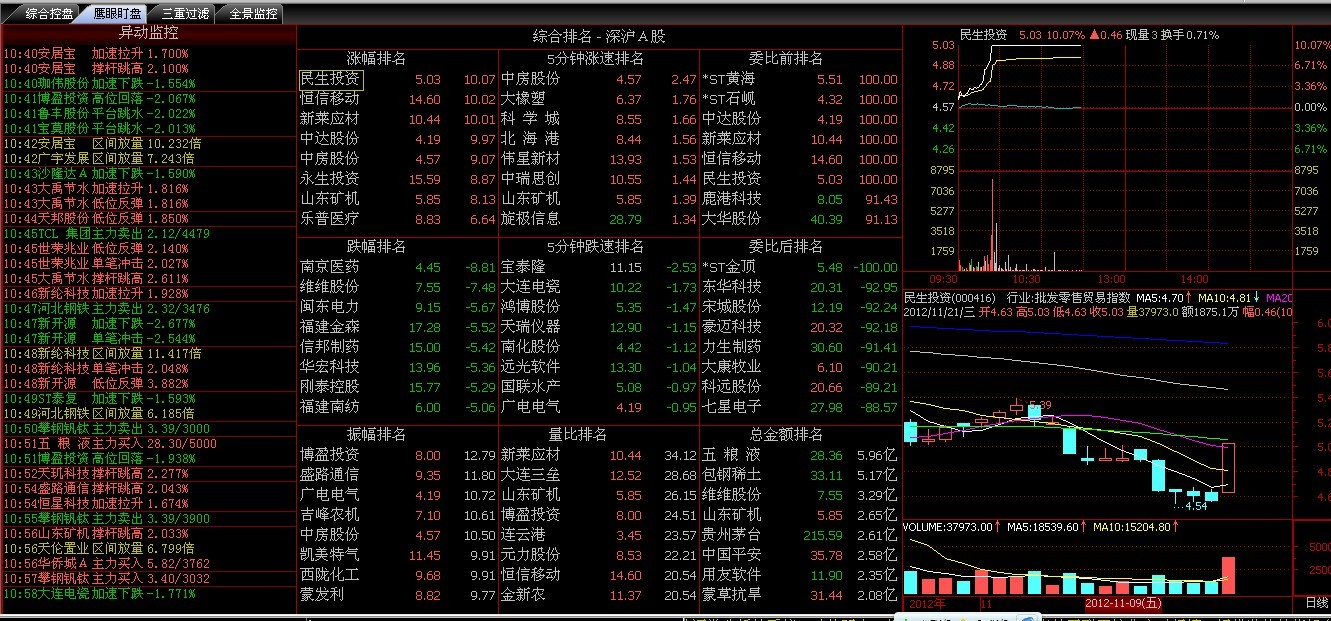Select 南京医药 in the 跌幅排名 list
1331x621 pixels.
click(330, 267)
